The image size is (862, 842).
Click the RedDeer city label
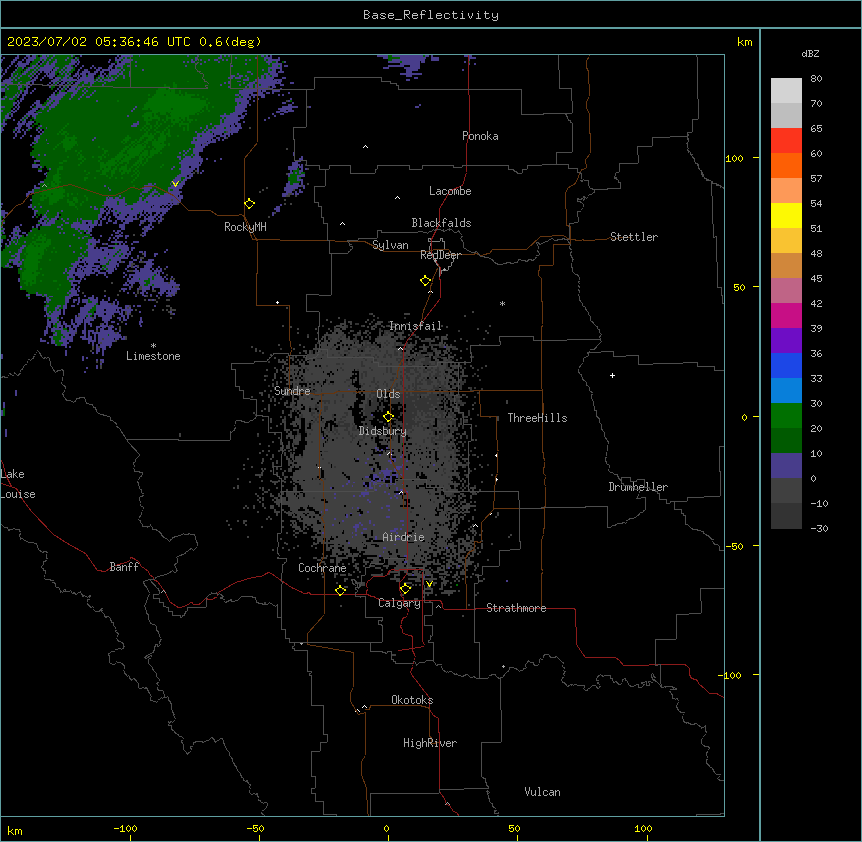click(x=440, y=255)
